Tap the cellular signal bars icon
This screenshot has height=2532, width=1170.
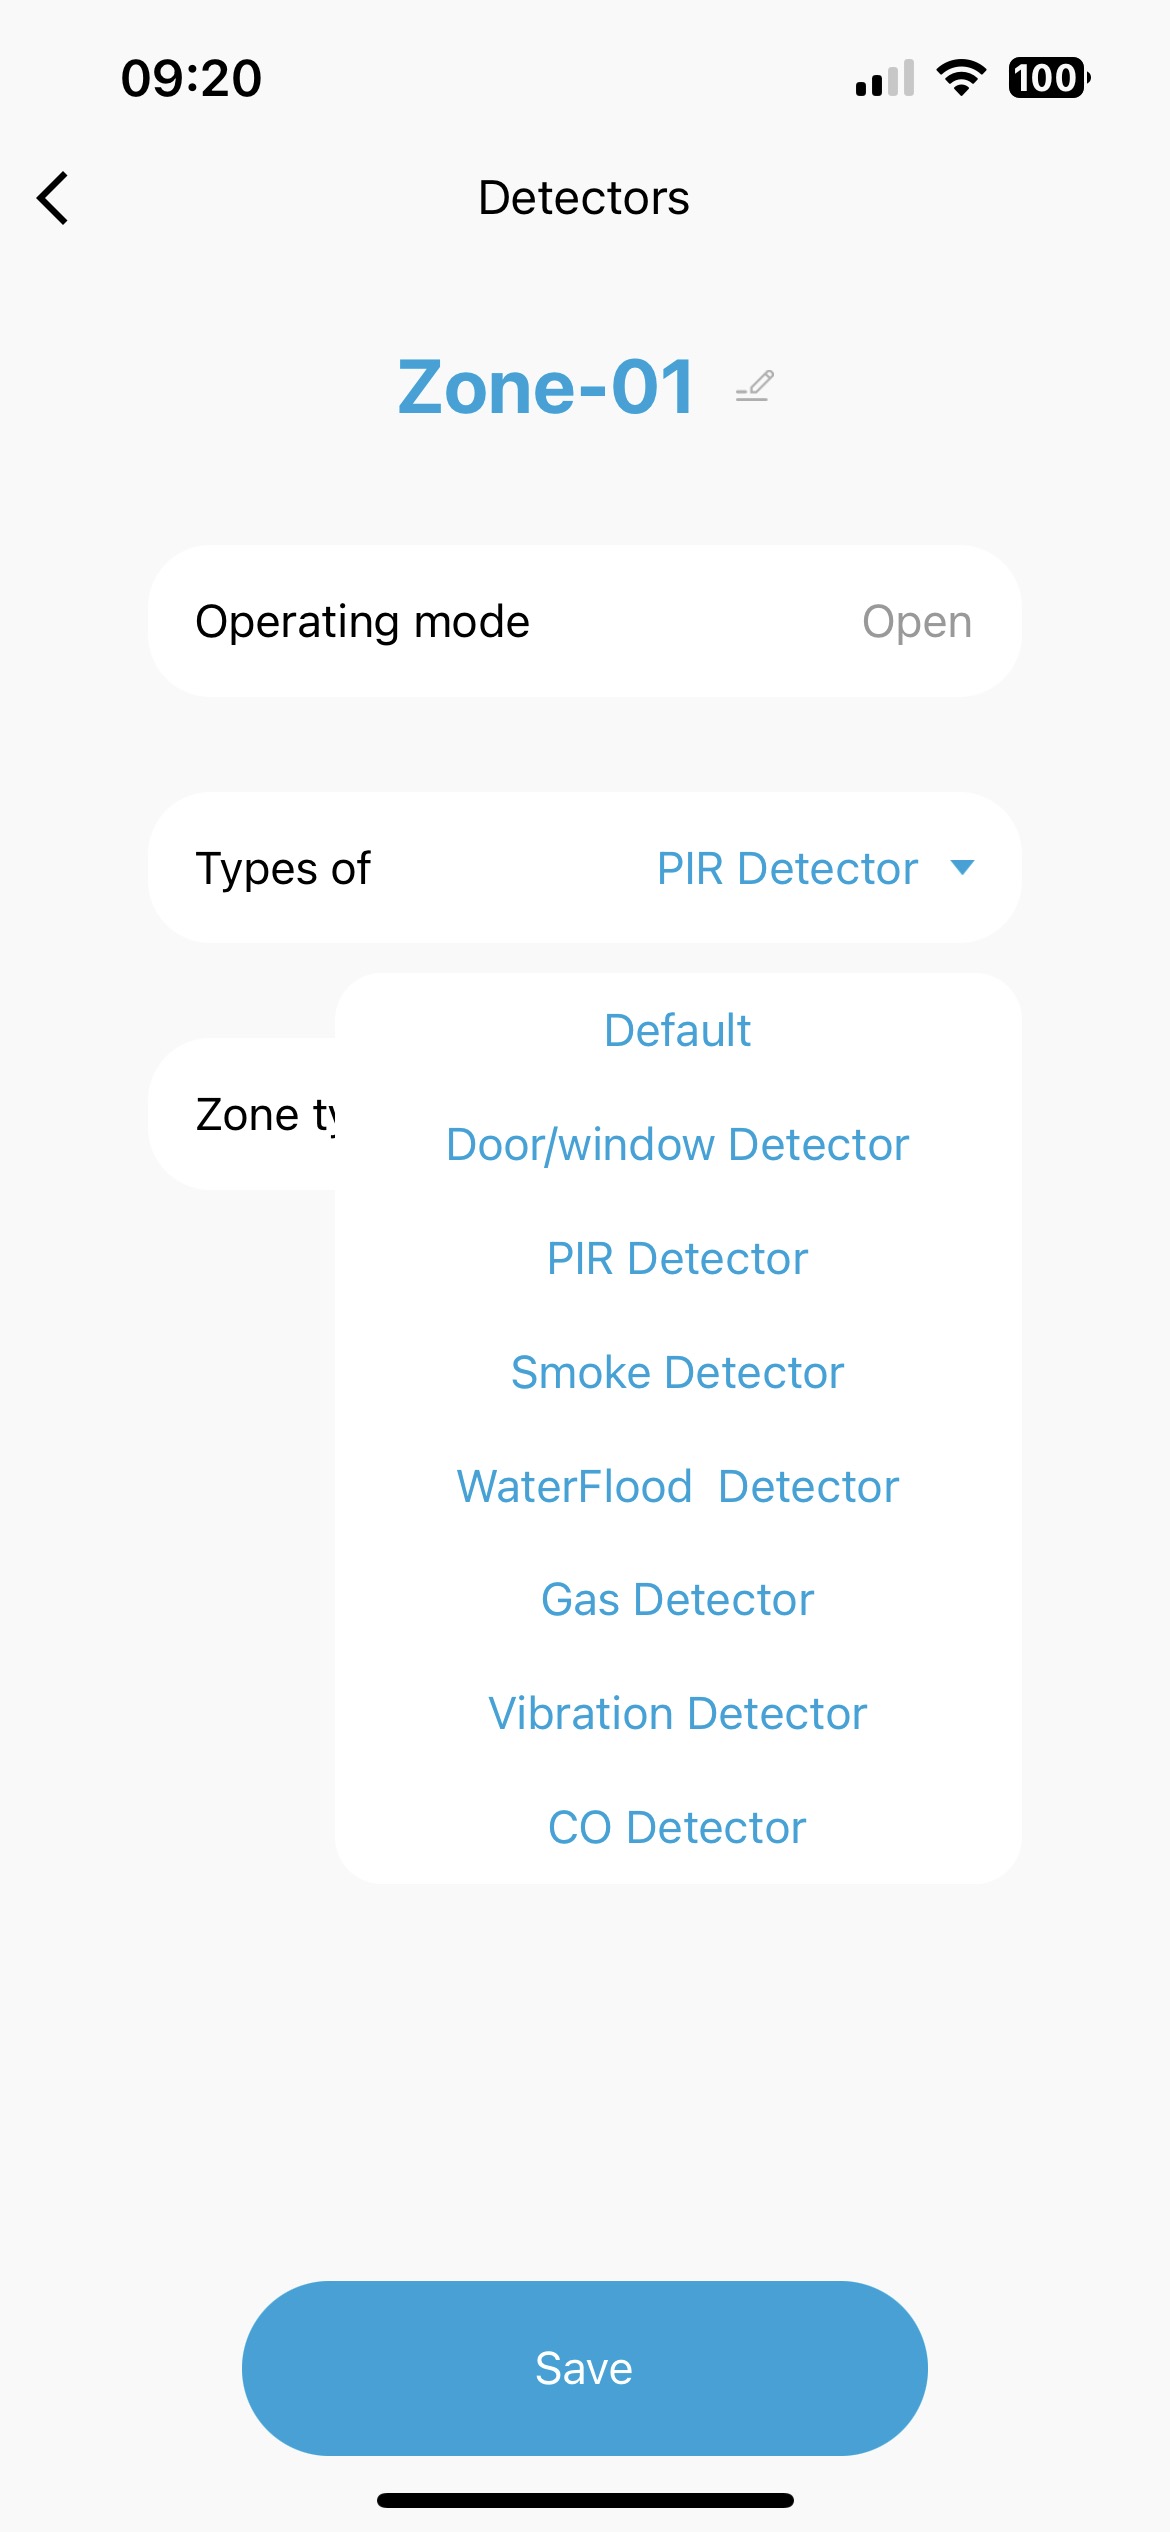[885, 78]
